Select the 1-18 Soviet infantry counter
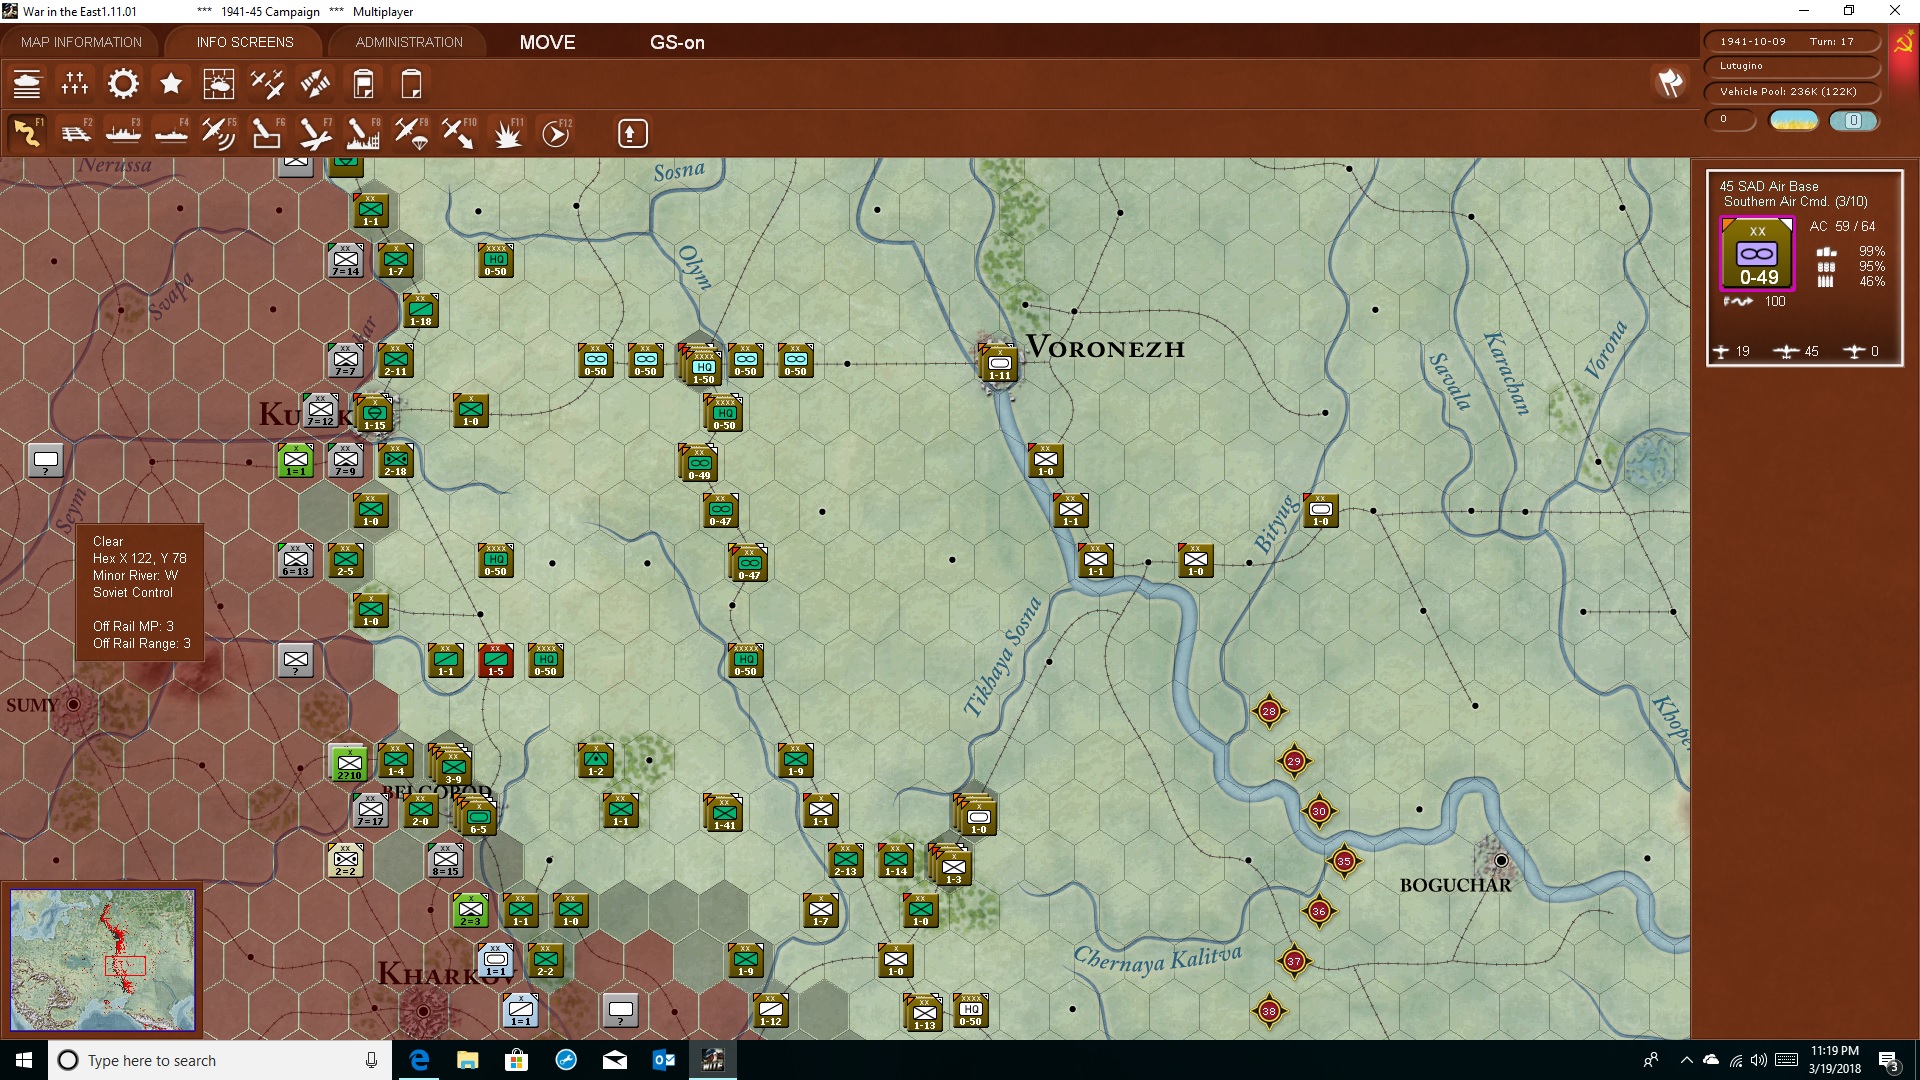 (x=420, y=310)
